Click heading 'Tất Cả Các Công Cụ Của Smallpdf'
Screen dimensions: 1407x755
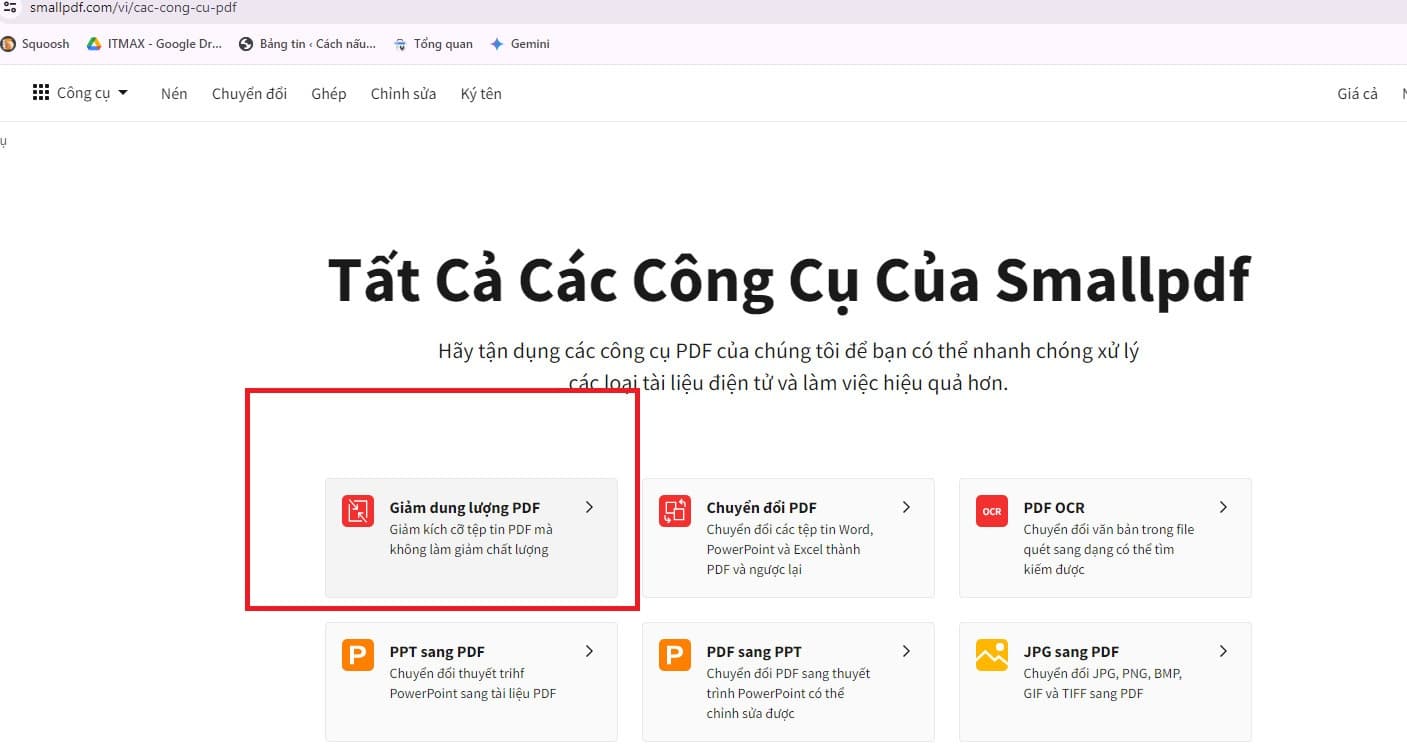pos(789,280)
